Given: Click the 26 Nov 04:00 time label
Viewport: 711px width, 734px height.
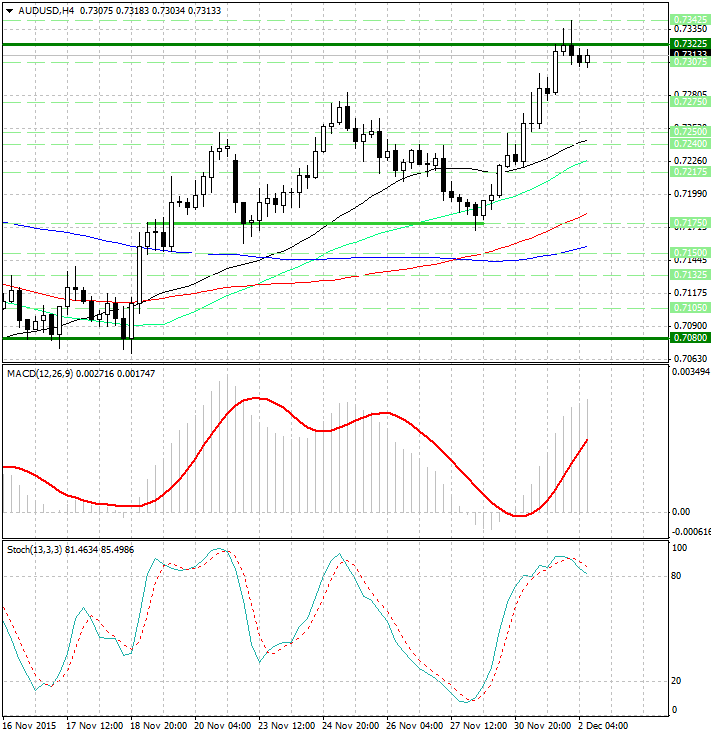Looking at the screenshot, I should [415, 726].
